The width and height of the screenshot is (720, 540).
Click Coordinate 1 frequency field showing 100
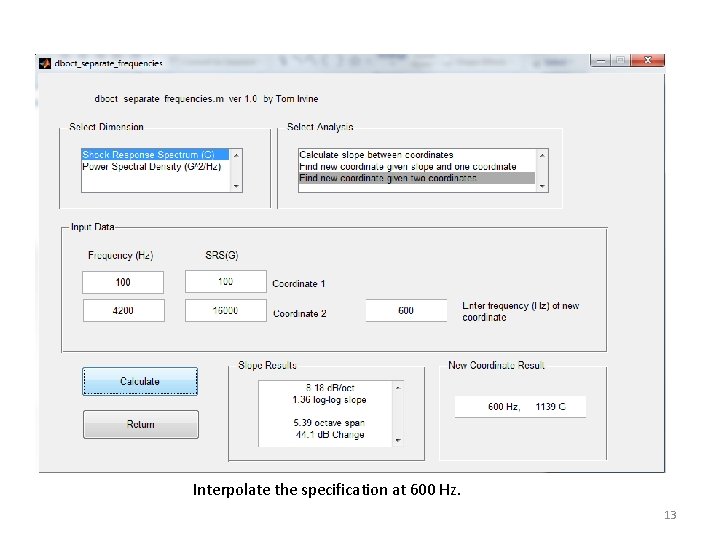(123, 282)
